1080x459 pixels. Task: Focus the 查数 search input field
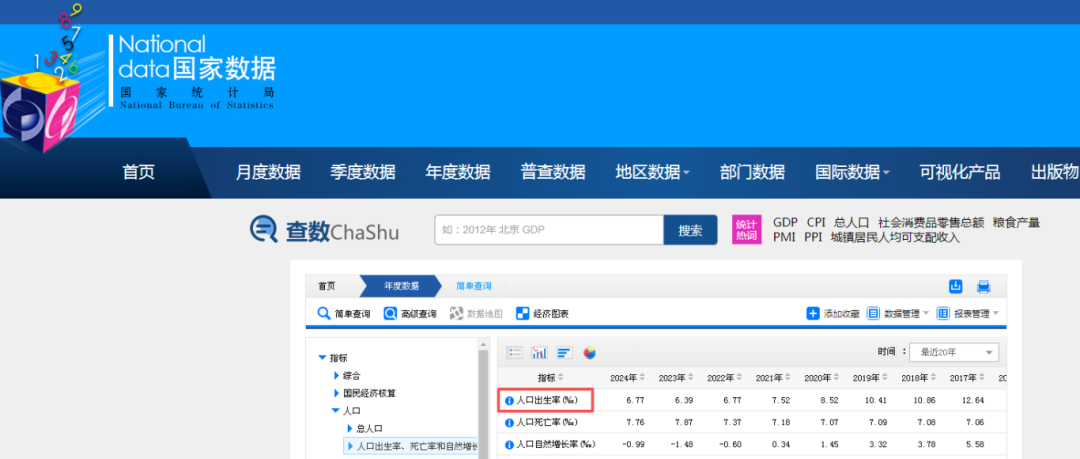[x=549, y=230]
